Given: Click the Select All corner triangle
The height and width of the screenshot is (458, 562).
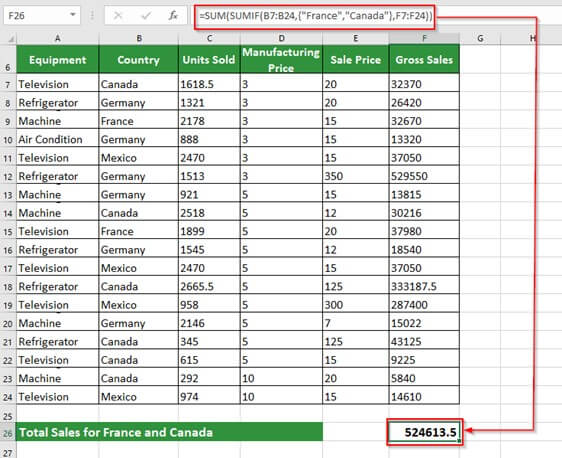Looking at the screenshot, I should click(11, 39).
